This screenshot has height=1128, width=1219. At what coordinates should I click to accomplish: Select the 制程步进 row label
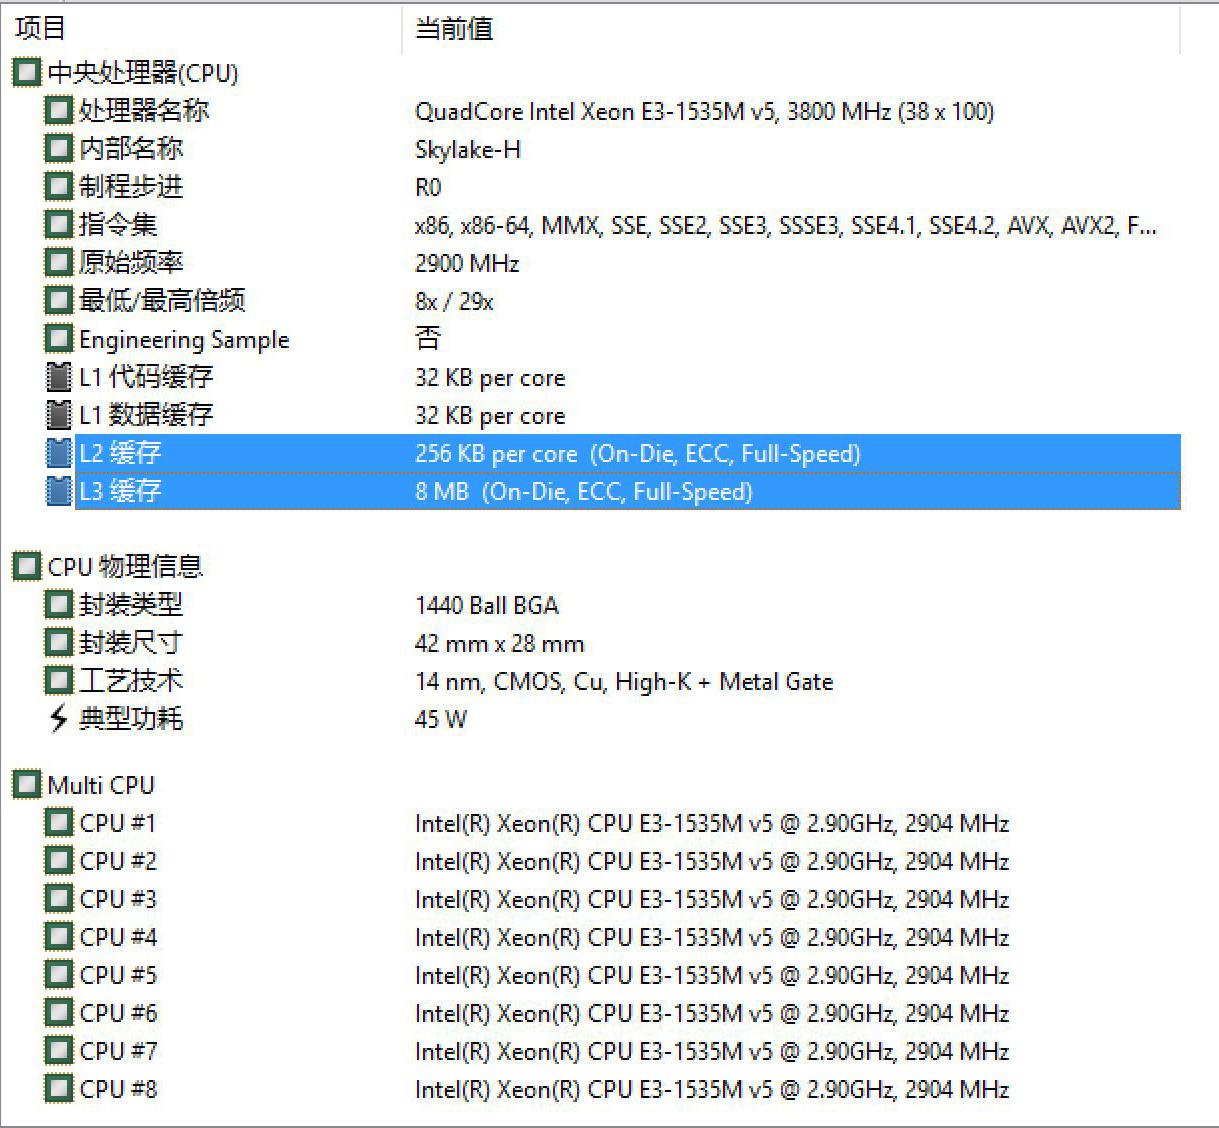(x=131, y=186)
